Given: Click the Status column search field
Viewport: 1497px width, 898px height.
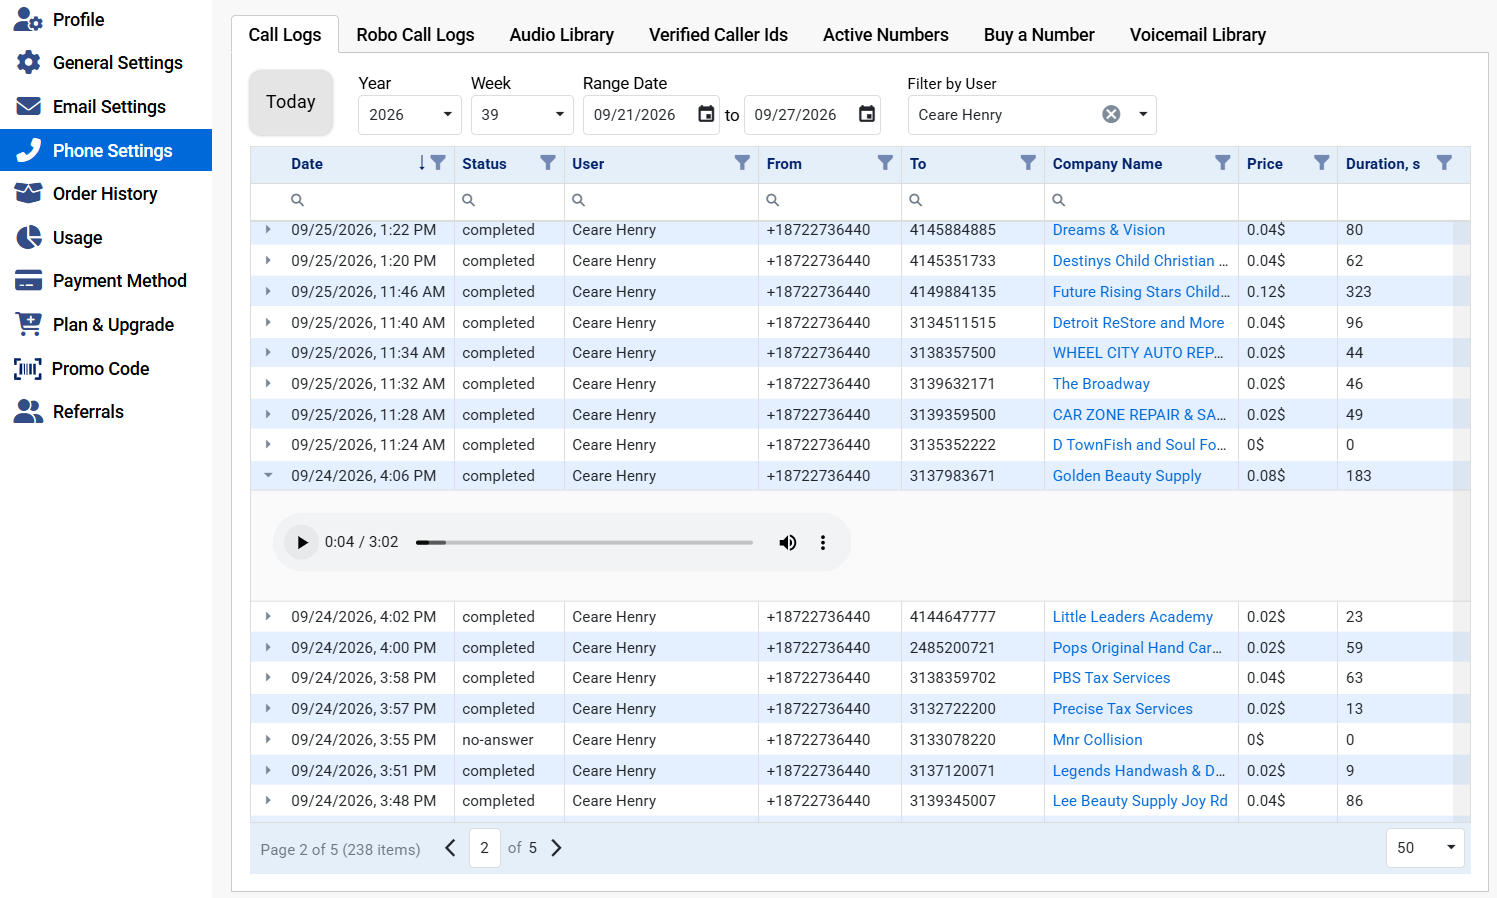Looking at the screenshot, I should click(509, 201).
